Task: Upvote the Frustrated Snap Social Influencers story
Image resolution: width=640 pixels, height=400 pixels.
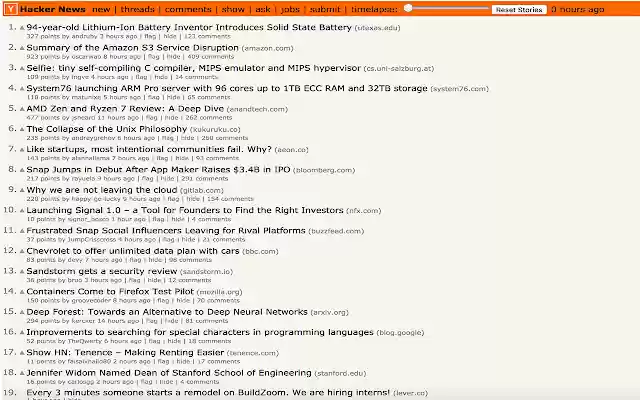Action: point(22,231)
